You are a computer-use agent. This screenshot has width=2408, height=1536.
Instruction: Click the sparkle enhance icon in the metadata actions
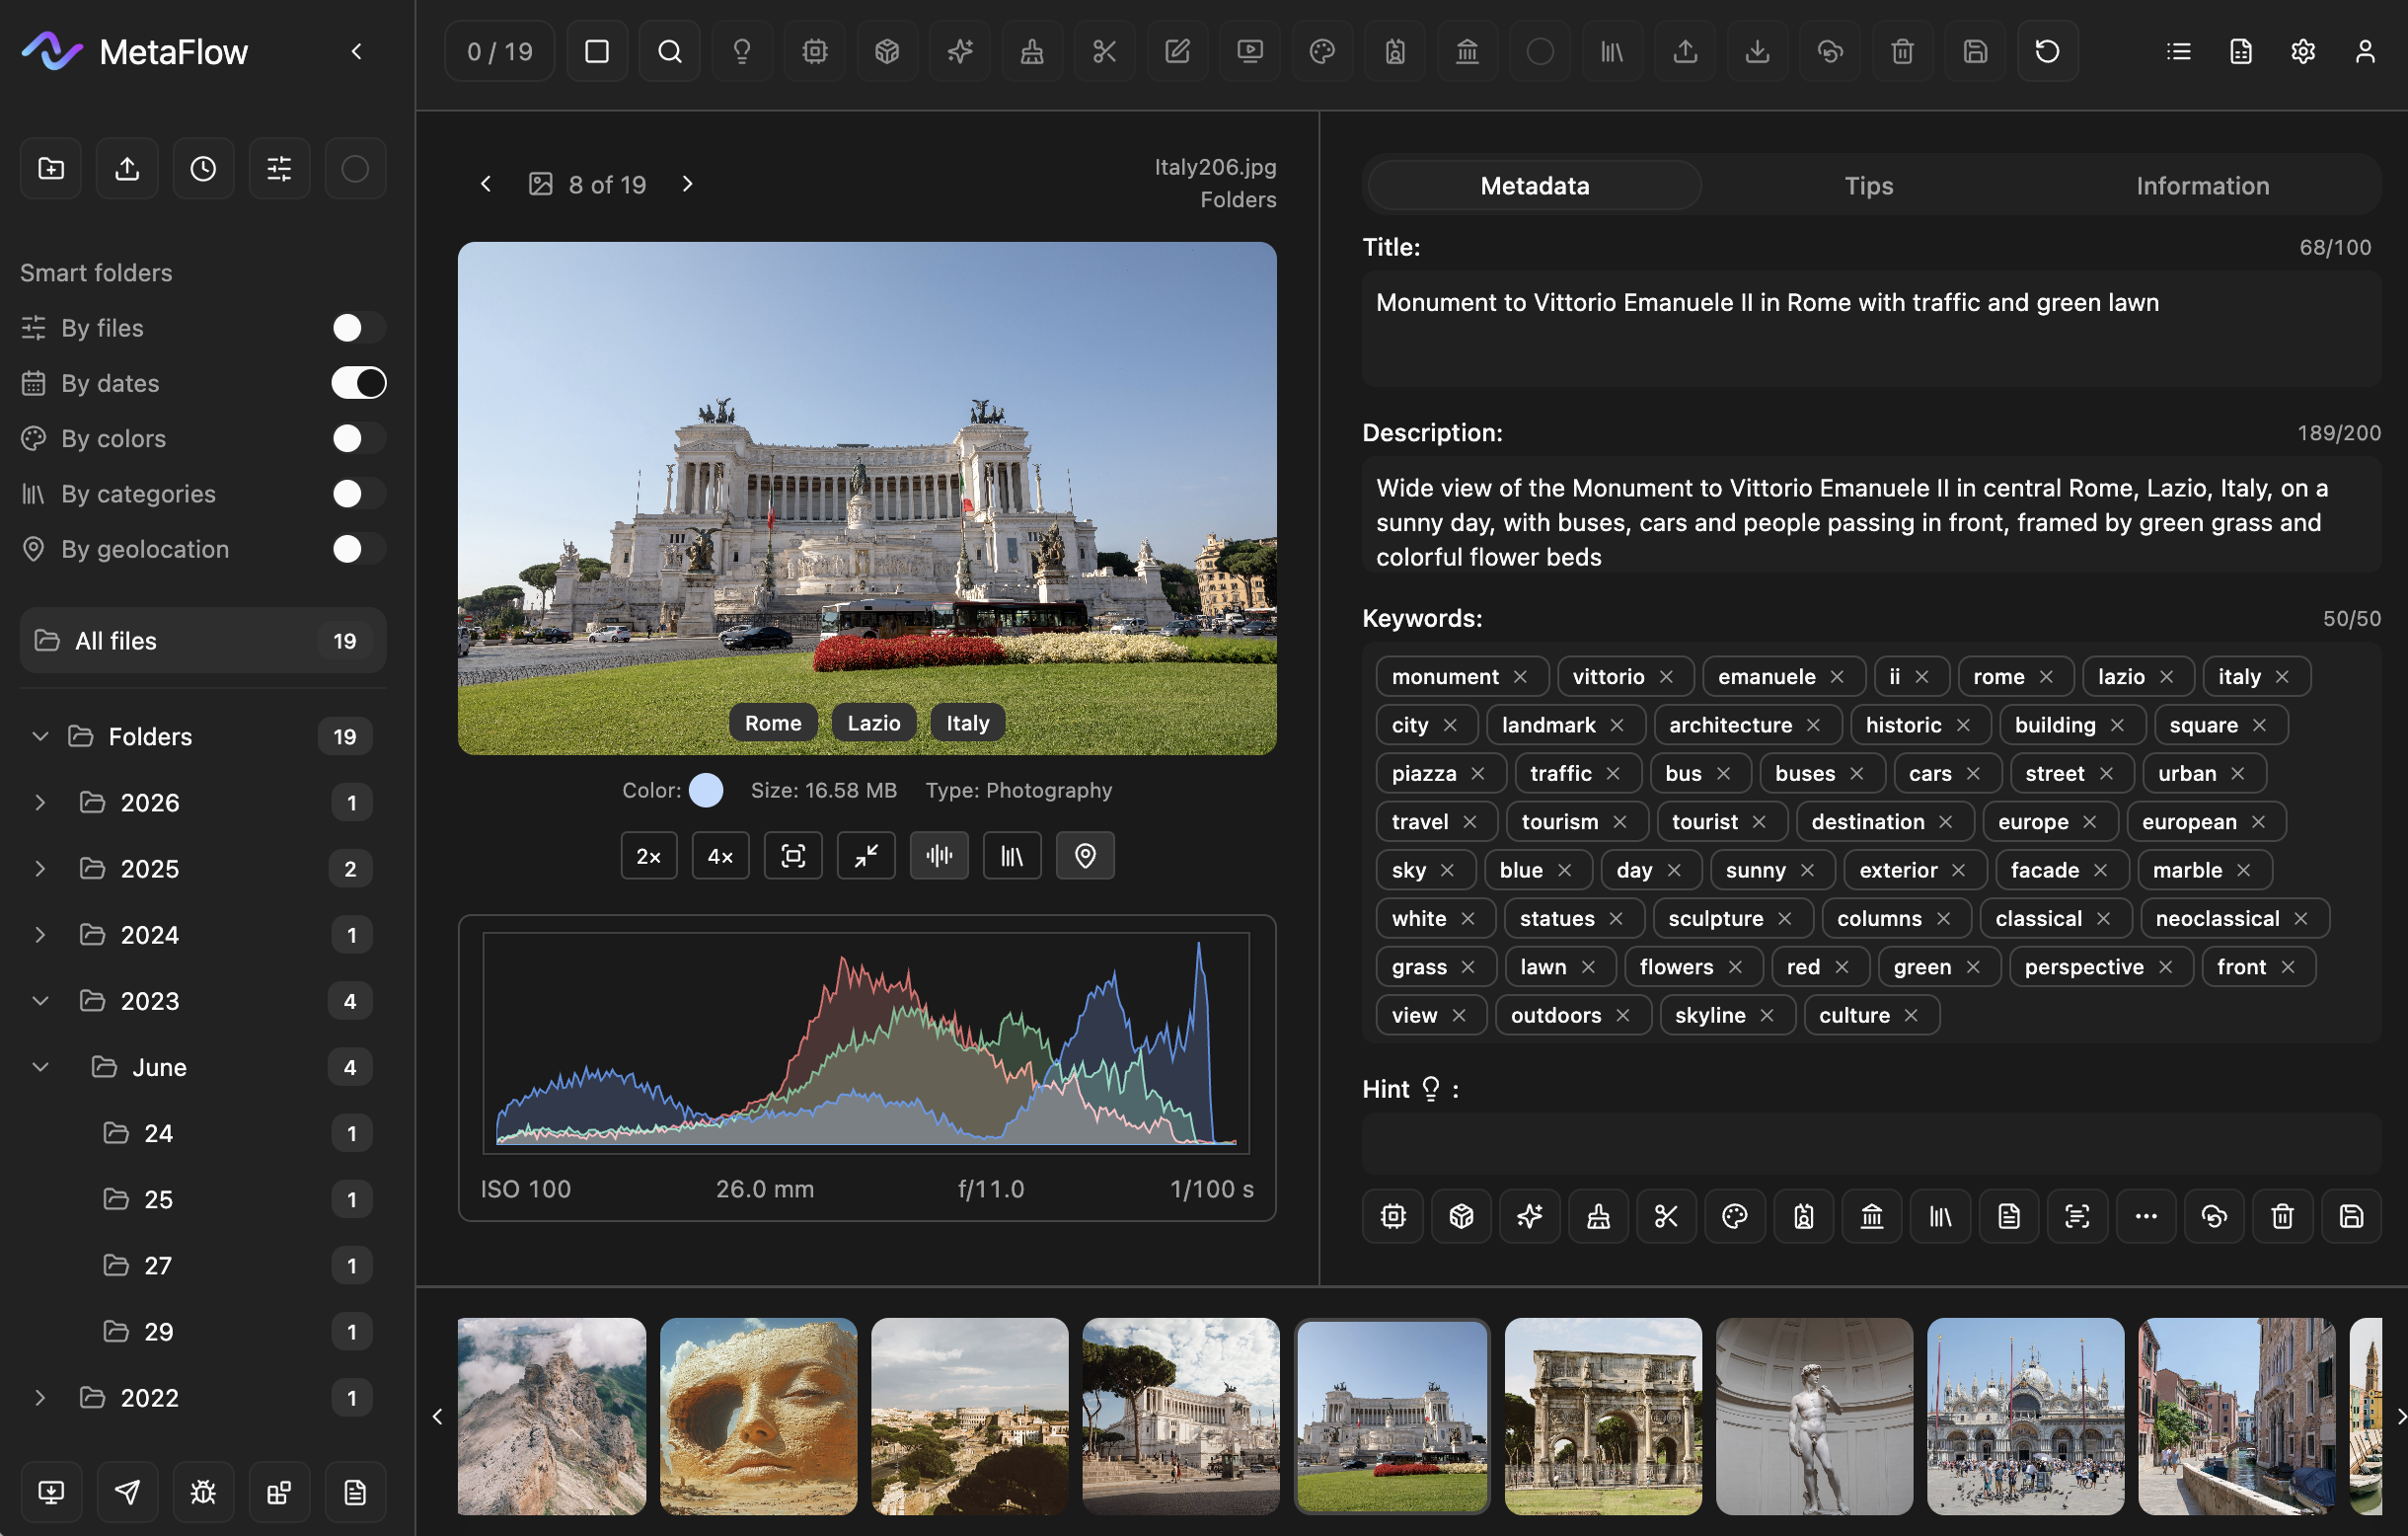pyautogui.click(x=1529, y=1216)
